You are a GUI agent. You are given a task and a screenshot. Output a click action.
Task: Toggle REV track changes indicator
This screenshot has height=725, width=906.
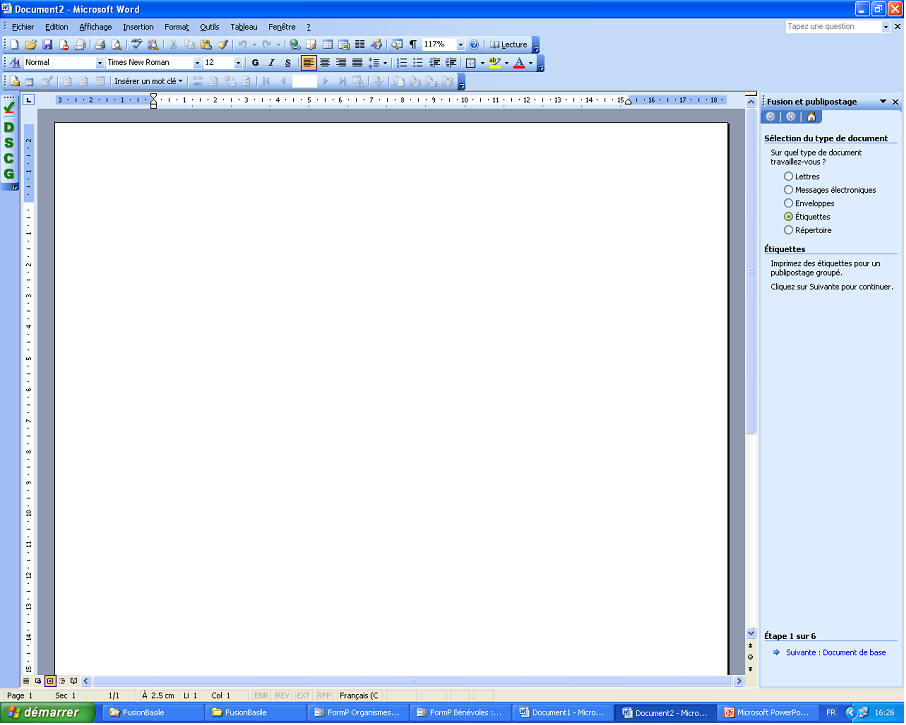pos(282,696)
